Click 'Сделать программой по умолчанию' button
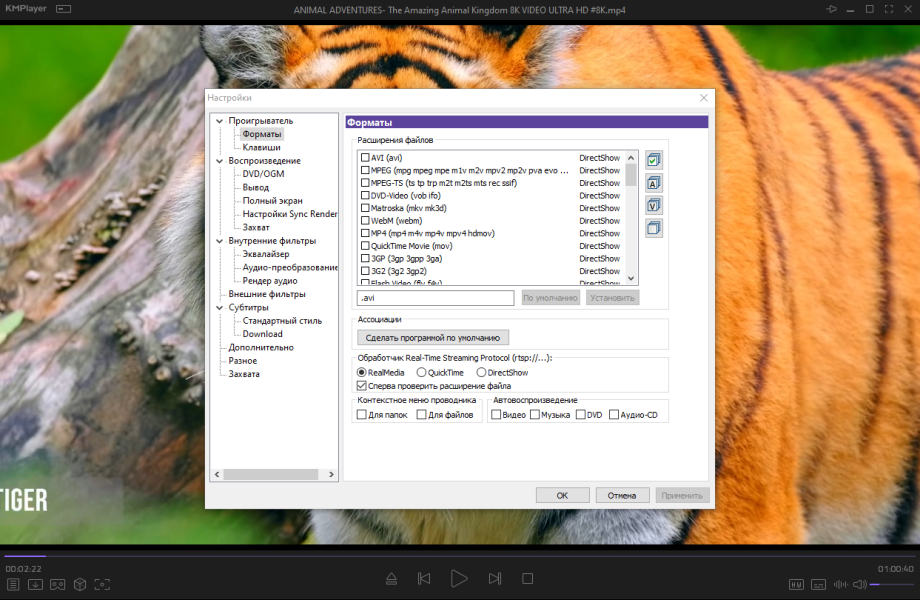Viewport: 920px width, 600px height. [433, 338]
